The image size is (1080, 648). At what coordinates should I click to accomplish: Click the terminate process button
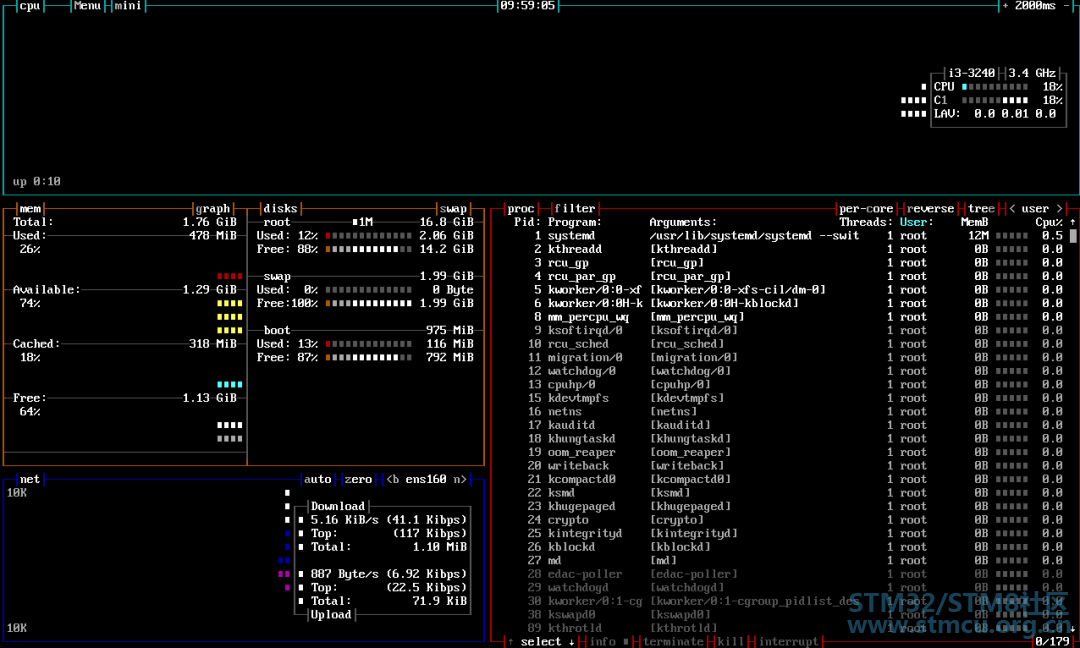coord(675,641)
